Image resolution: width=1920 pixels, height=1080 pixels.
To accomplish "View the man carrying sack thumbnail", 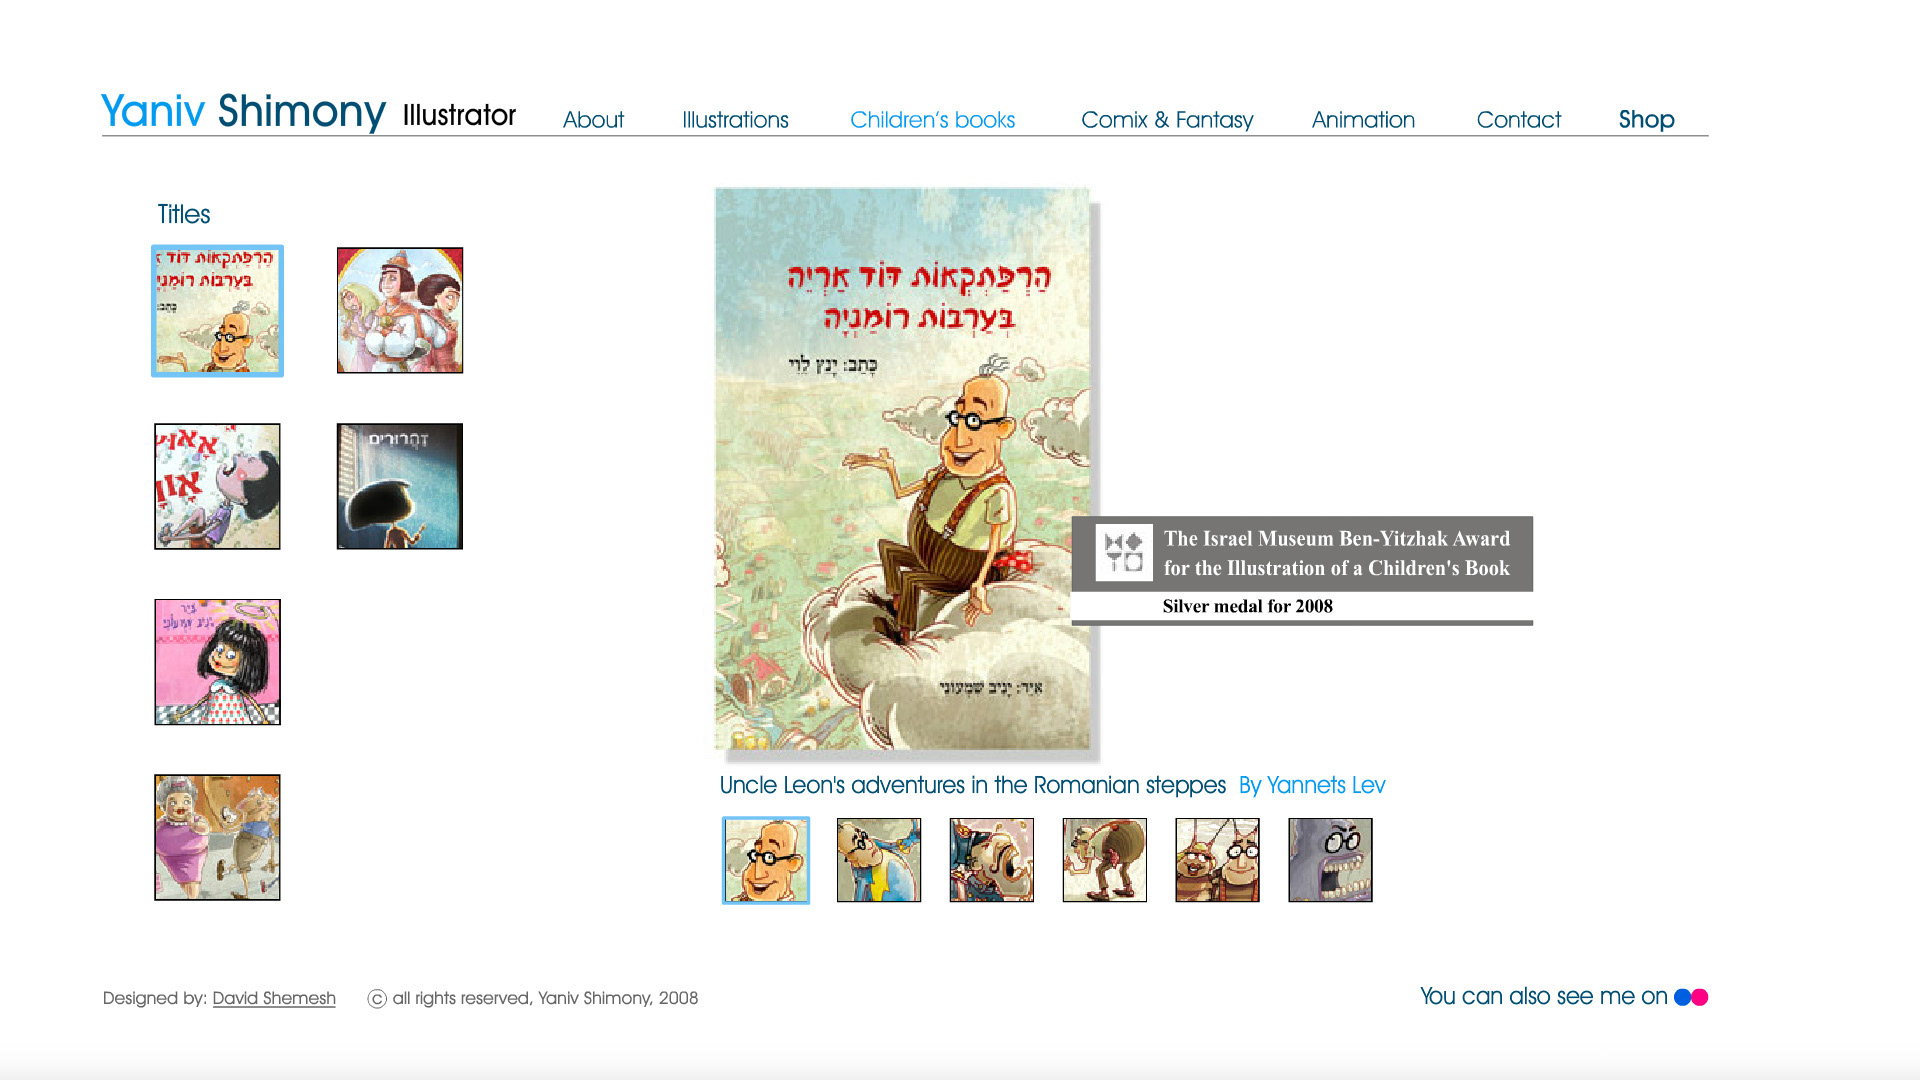I will [1105, 860].
